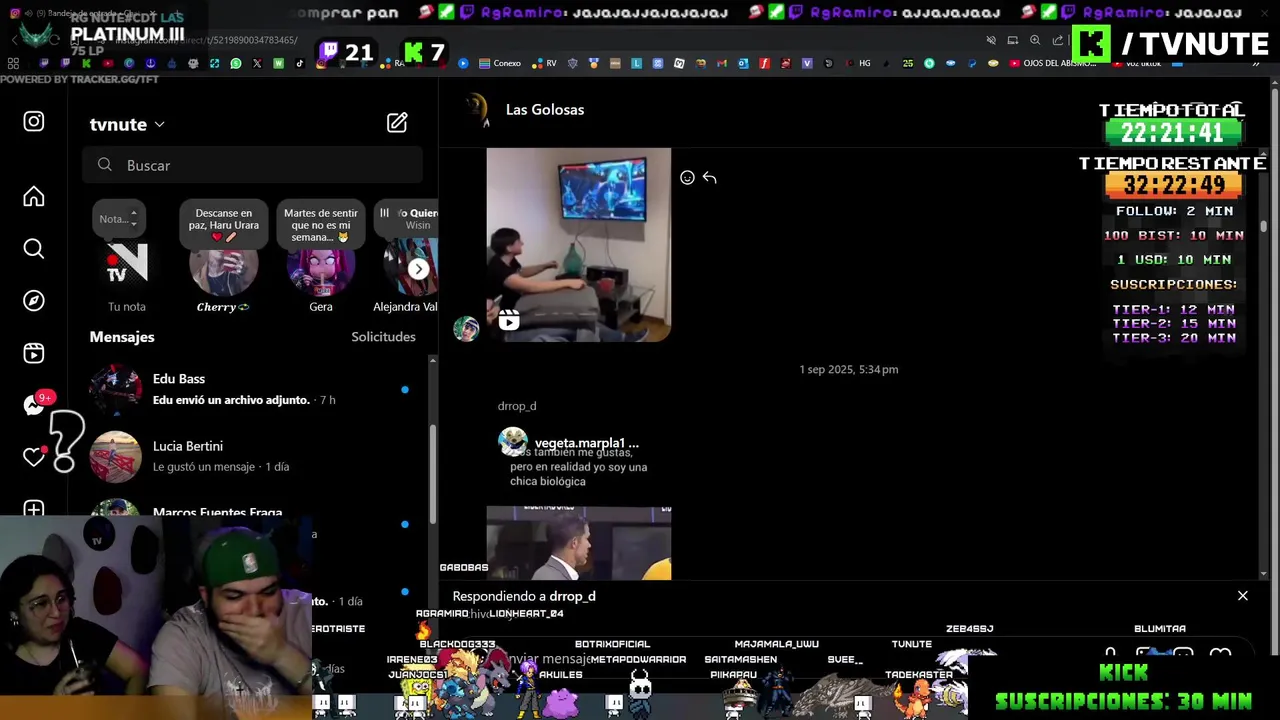
Task: Open the second shared reel thumbnail
Action: (579, 543)
